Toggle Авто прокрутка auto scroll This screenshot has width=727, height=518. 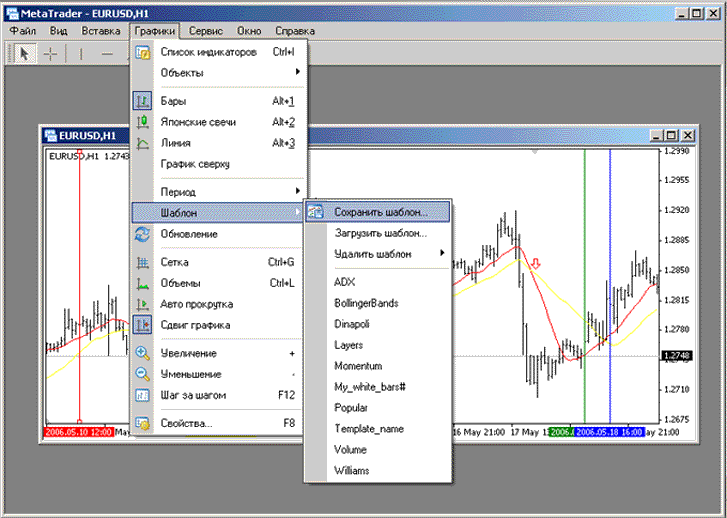(x=218, y=304)
